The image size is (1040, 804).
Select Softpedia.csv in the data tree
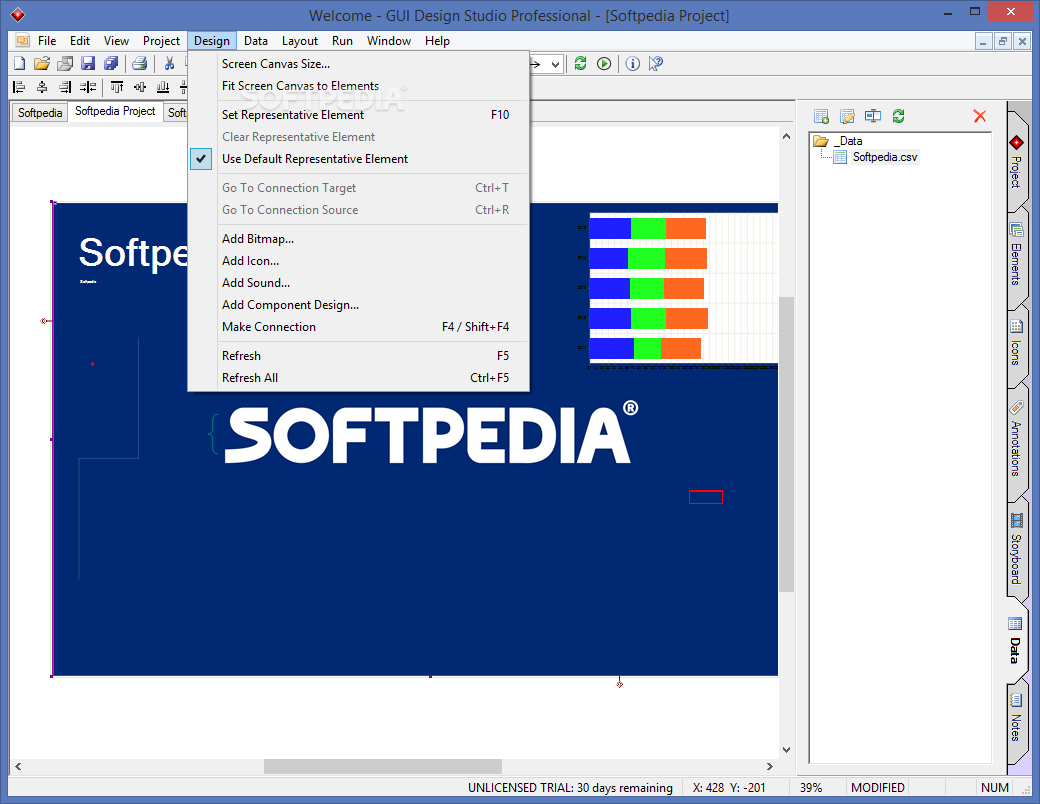pos(885,157)
